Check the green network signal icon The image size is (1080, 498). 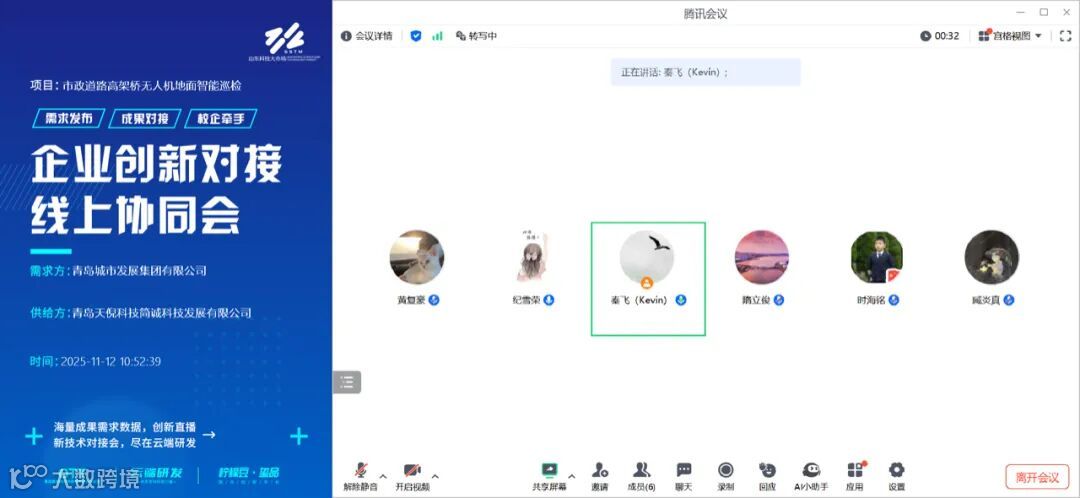(x=437, y=36)
